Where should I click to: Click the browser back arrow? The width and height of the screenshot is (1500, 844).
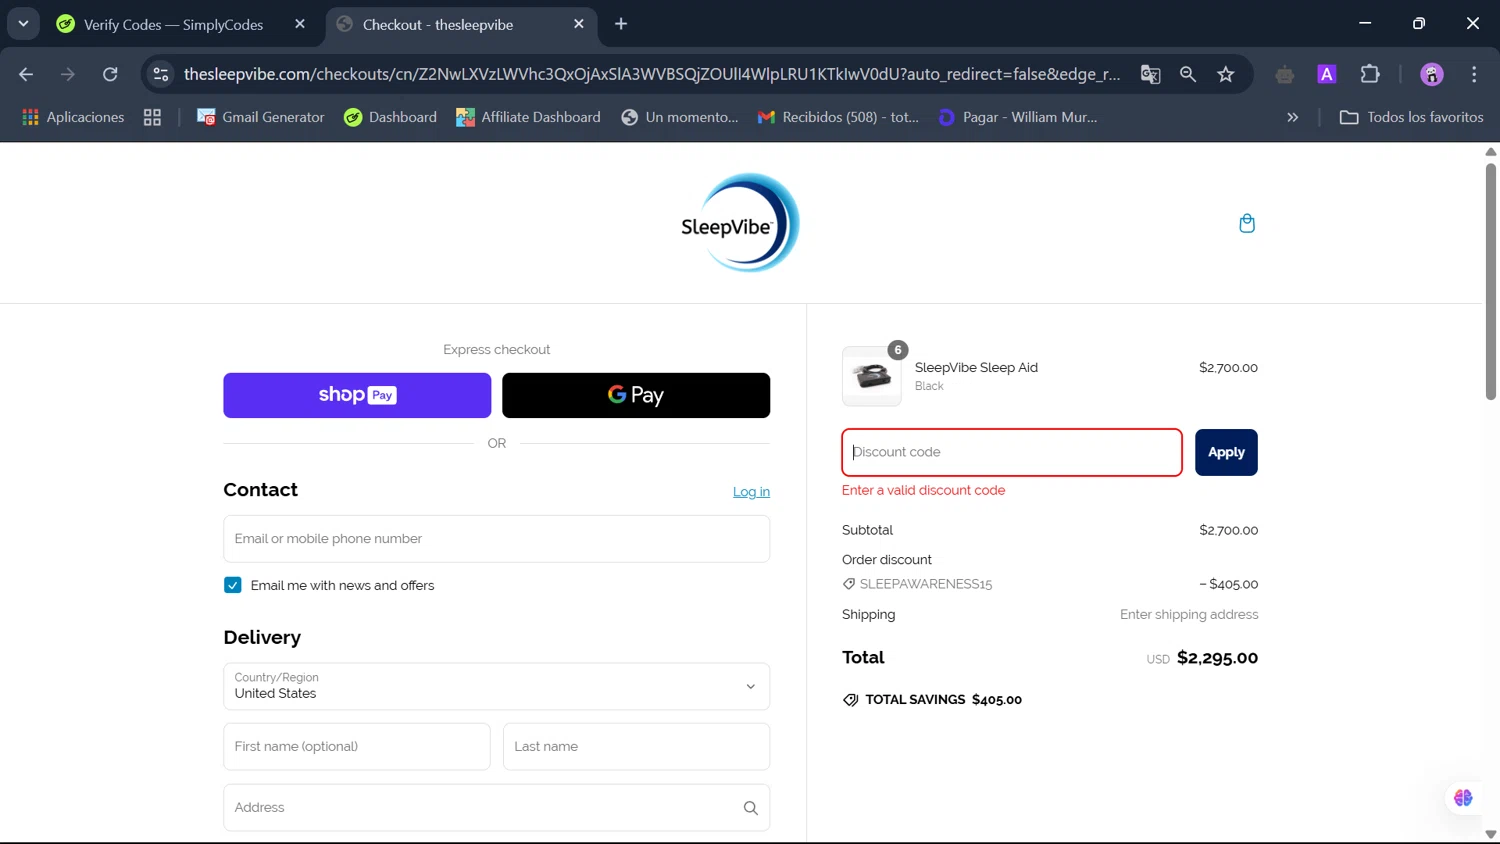pos(26,74)
